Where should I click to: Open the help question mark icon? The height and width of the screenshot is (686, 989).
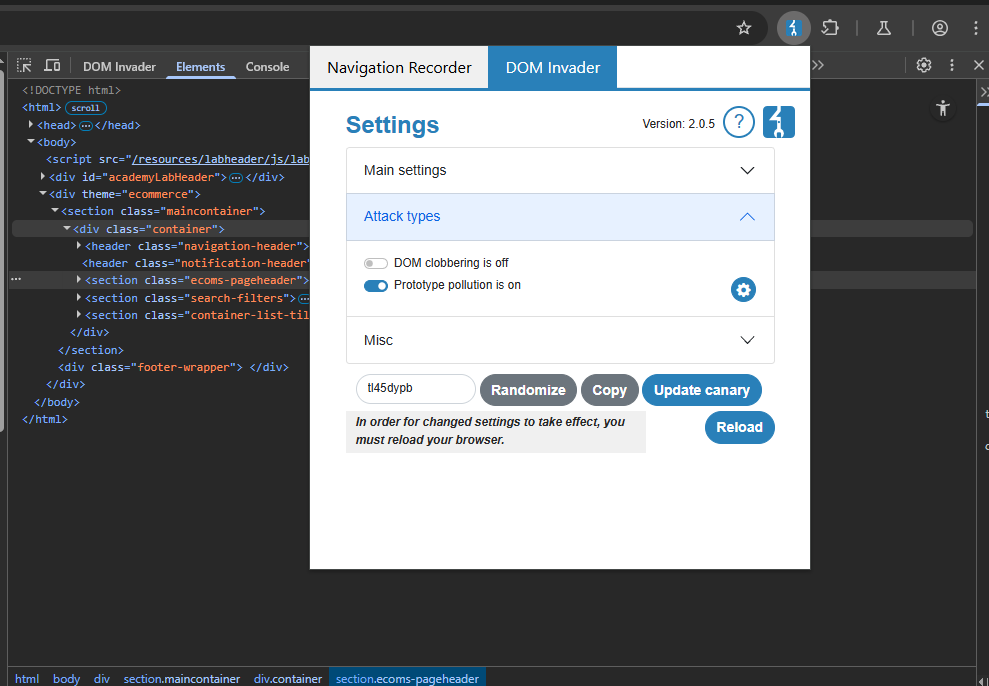tap(739, 122)
